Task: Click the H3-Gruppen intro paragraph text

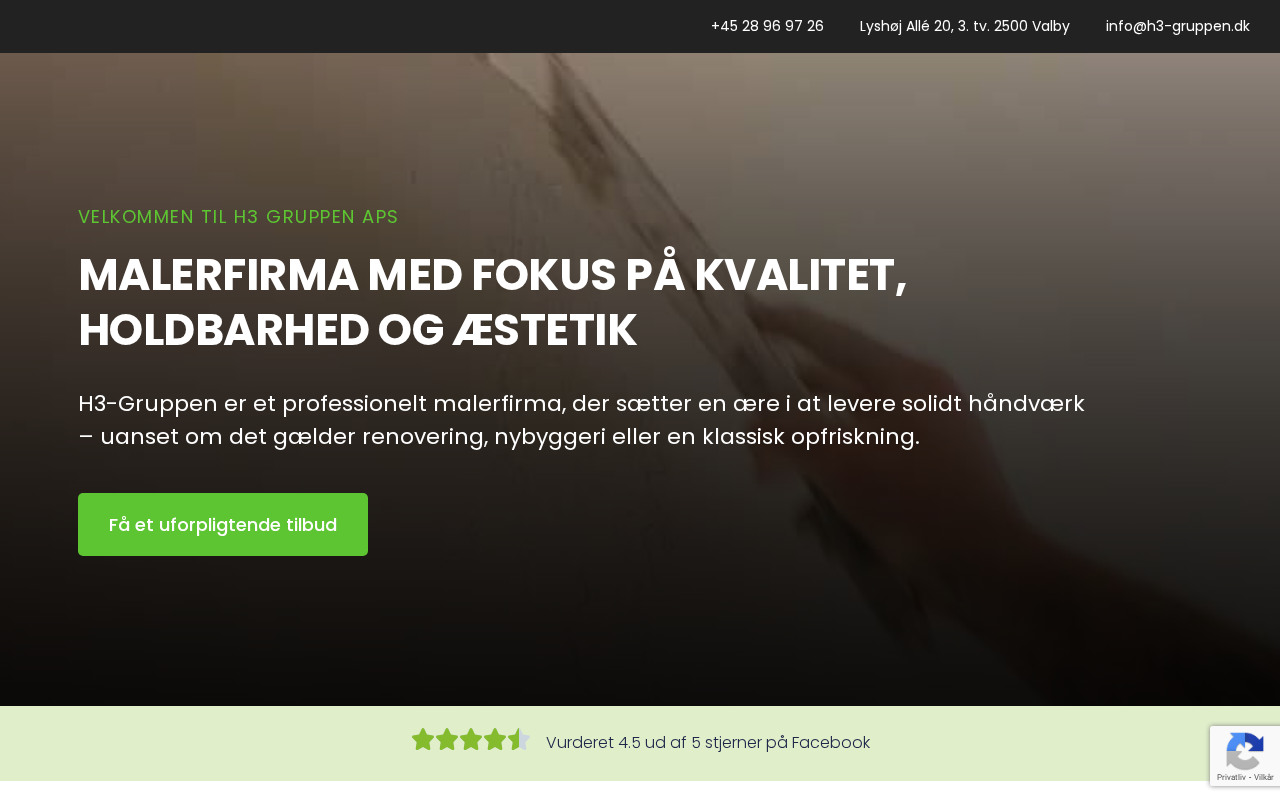Action: (x=581, y=420)
